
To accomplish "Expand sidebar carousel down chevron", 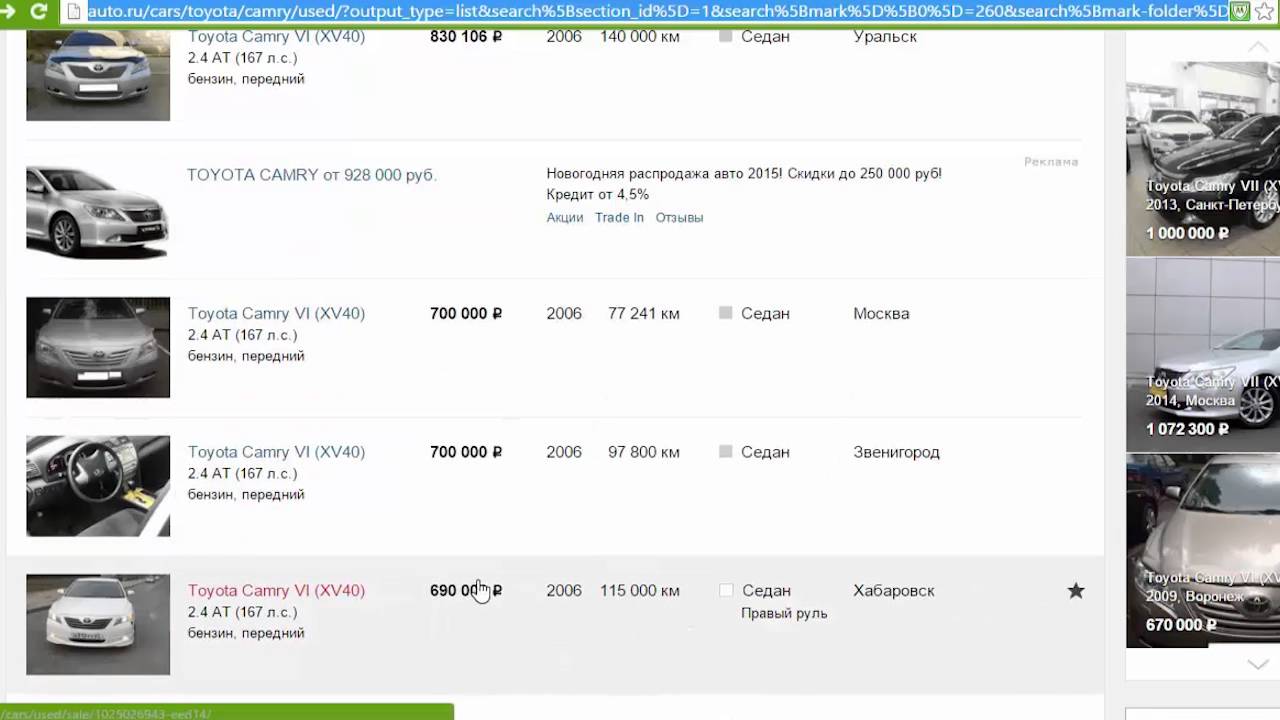I will click(1257, 663).
